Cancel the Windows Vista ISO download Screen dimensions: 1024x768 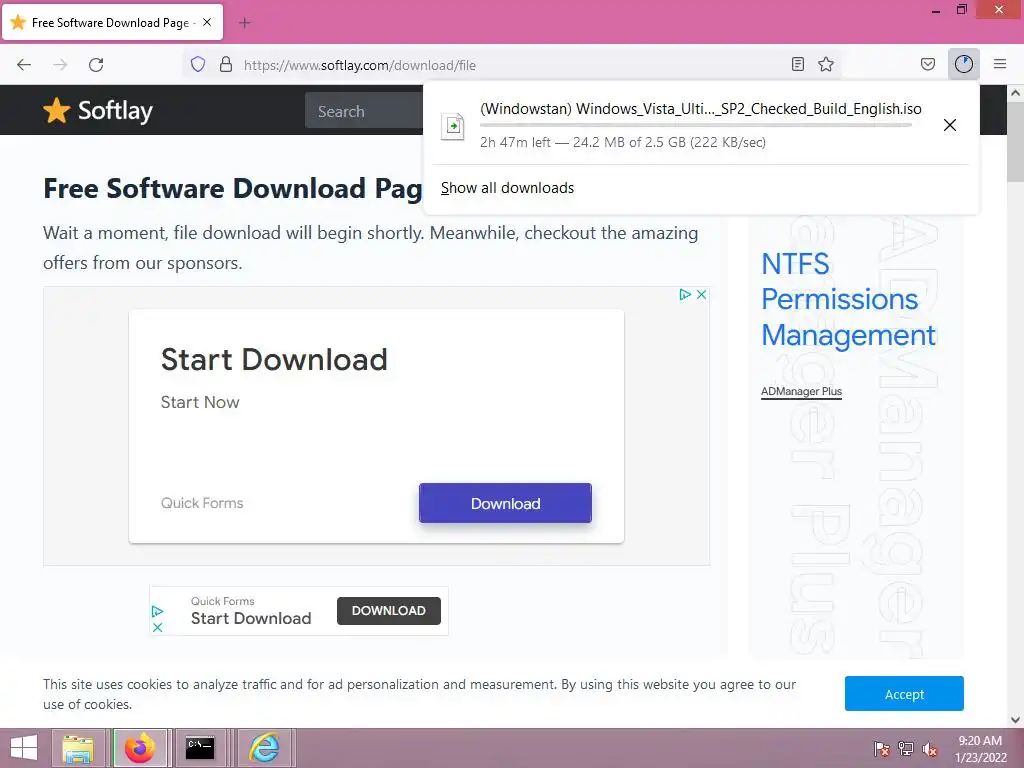click(950, 125)
